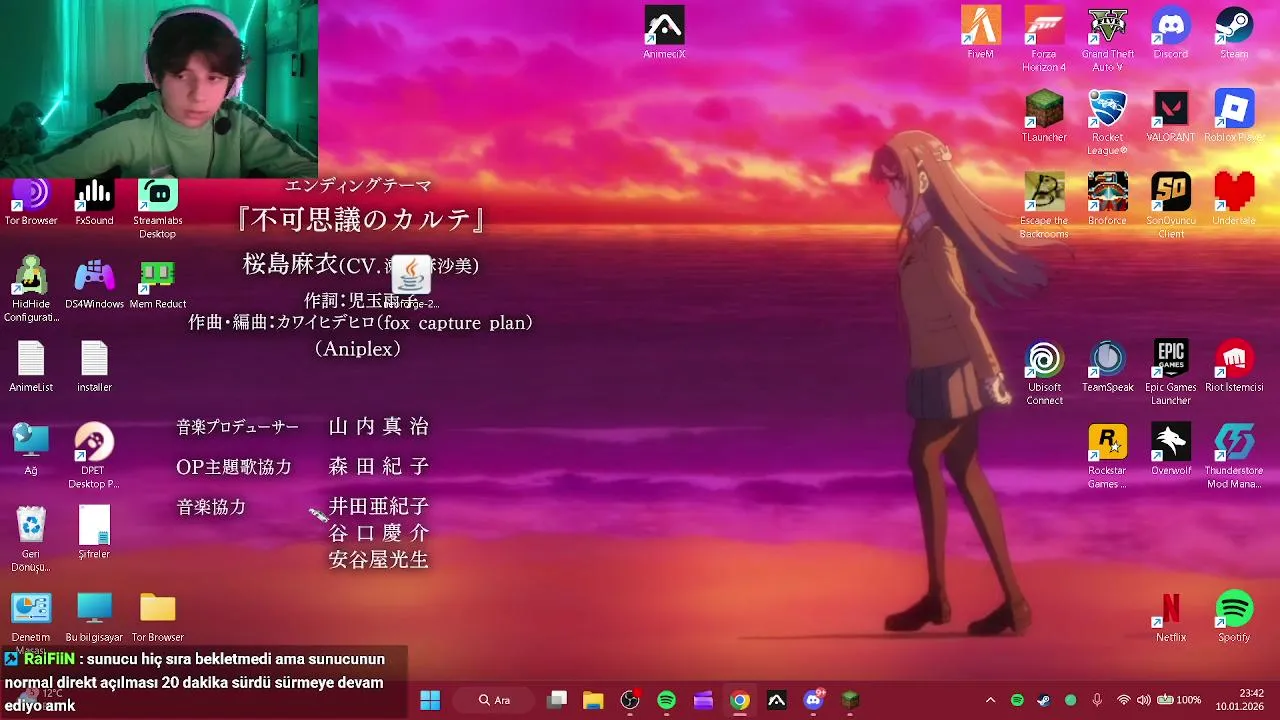The width and height of the screenshot is (1280, 720).
Task: Select the Rocket League desktop icon
Action: 1107,122
